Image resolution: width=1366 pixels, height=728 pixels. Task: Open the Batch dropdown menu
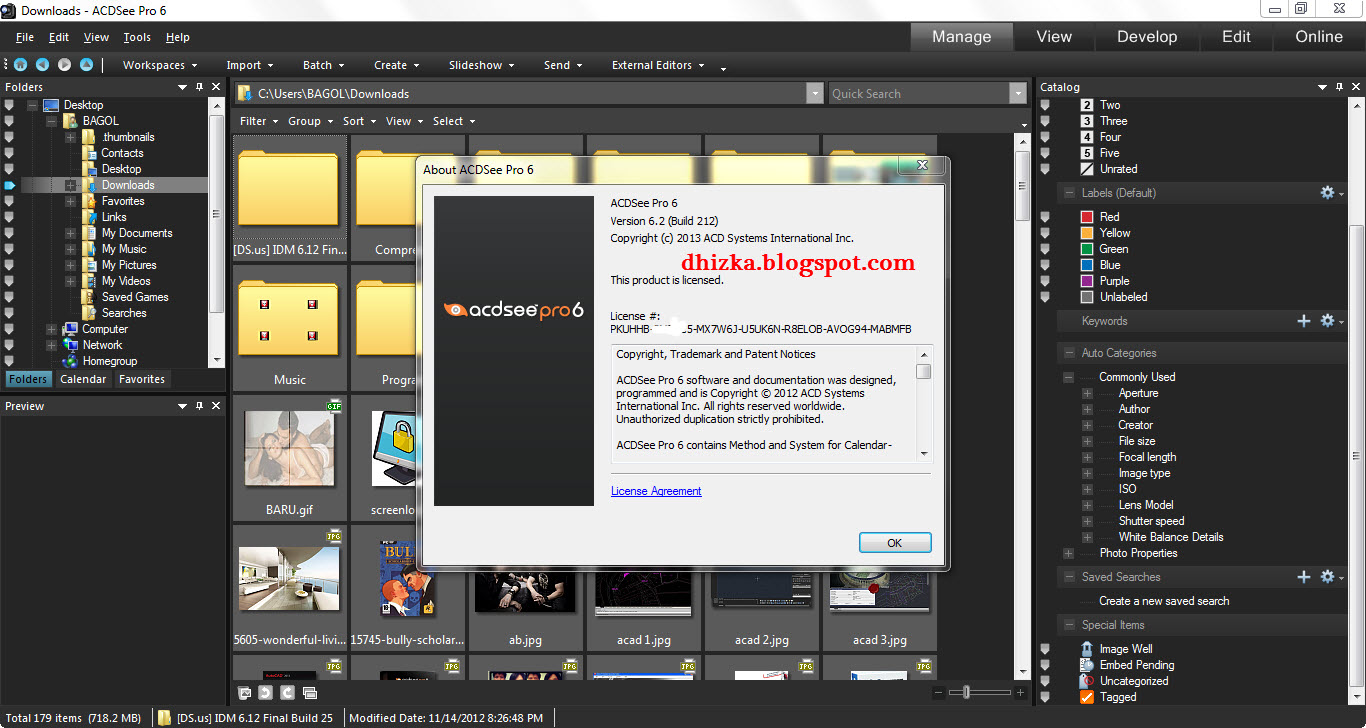click(x=323, y=65)
